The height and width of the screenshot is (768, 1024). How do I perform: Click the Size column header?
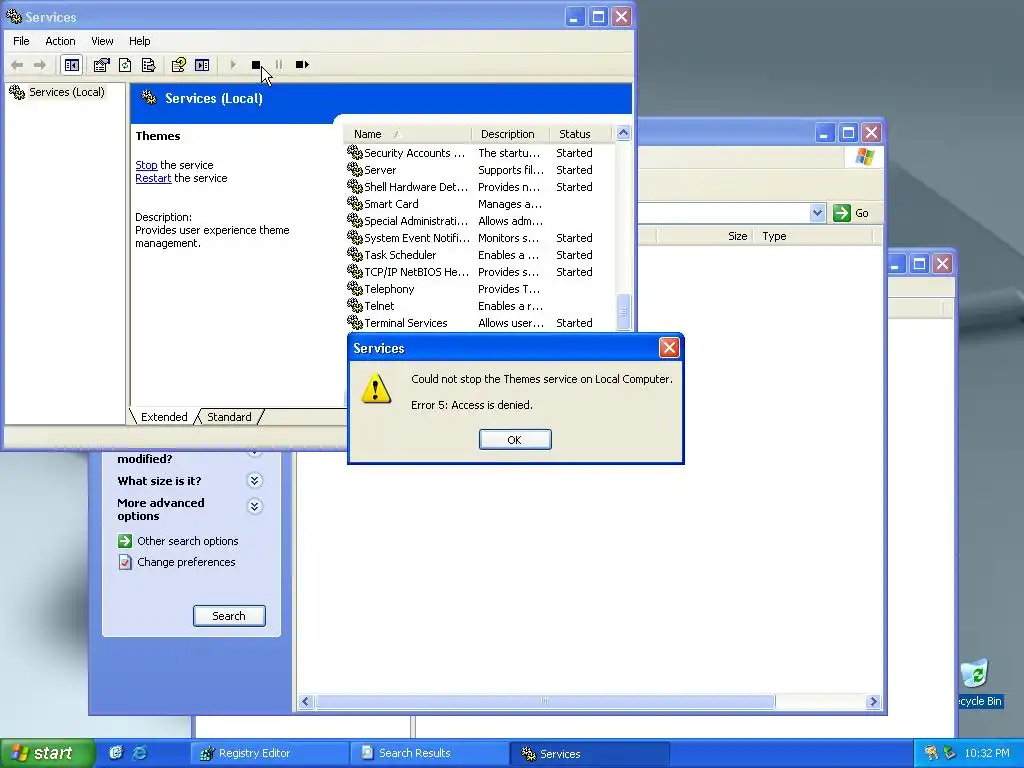click(705, 236)
